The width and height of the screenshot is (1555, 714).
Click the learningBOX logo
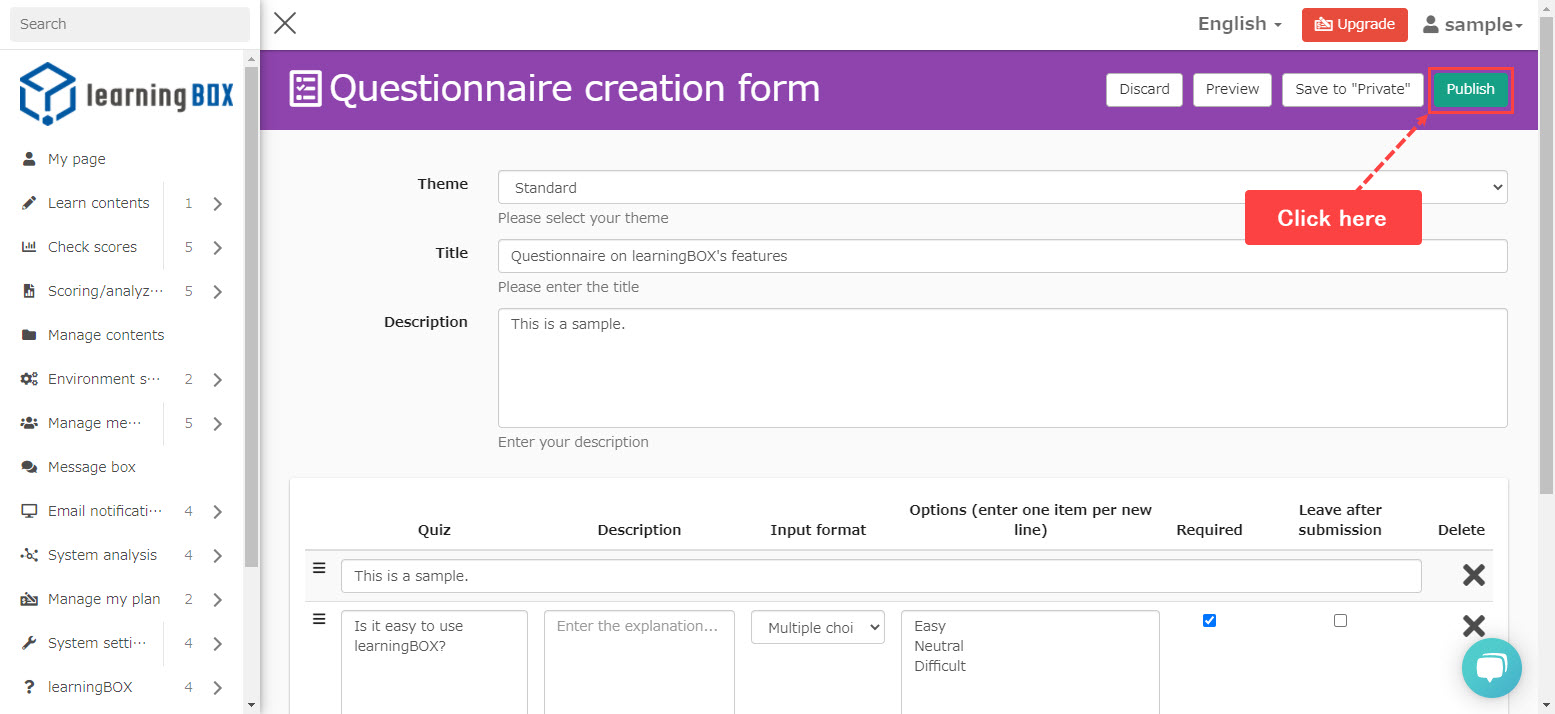[x=126, y=95]
